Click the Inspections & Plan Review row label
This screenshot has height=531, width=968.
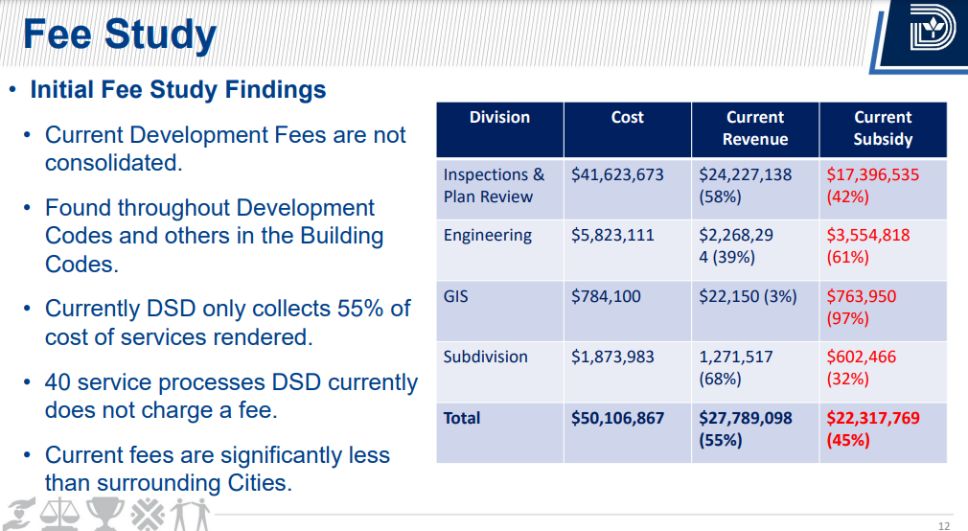(494, 185)
